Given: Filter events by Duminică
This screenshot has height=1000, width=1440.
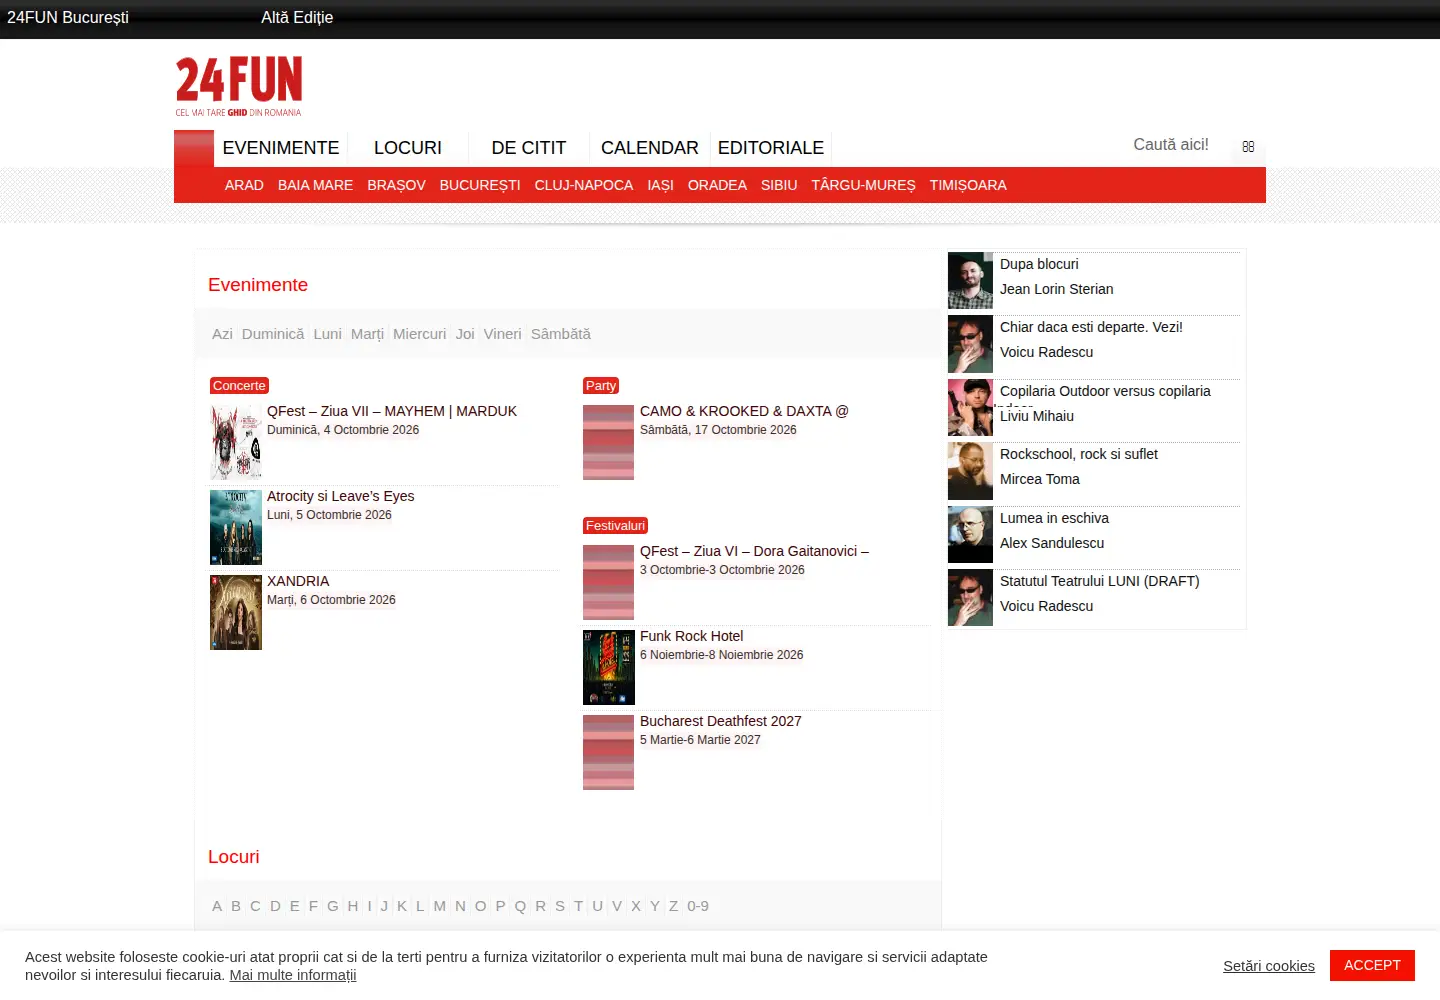Looking at the screenshot, I should pos(273,334).
